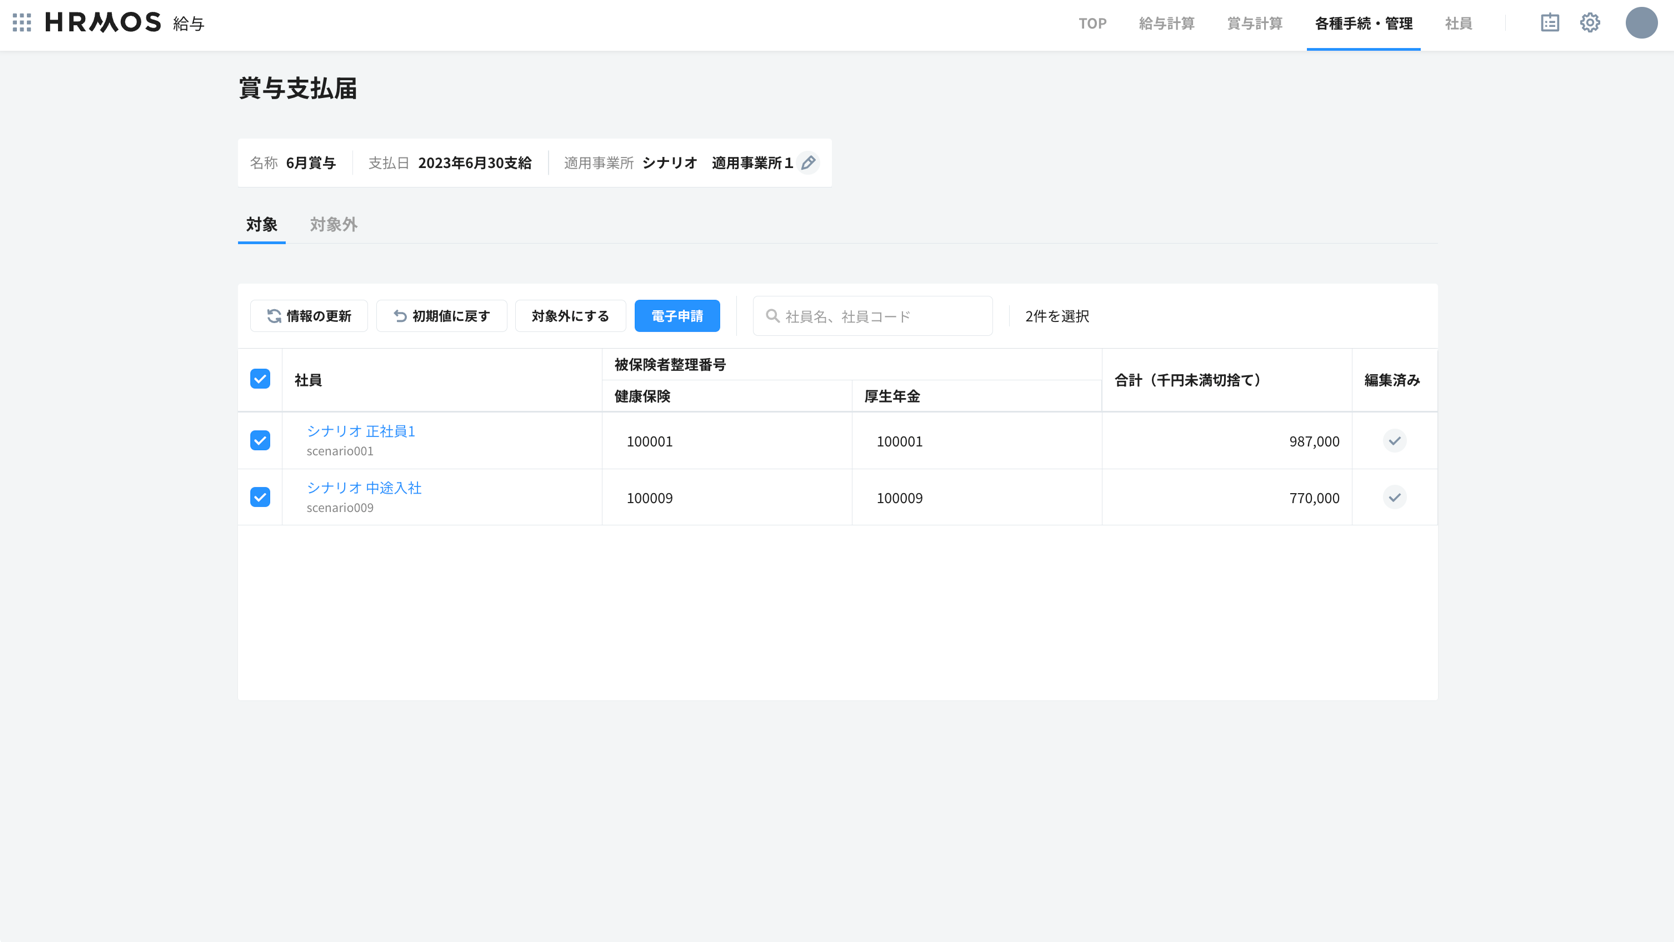Toggle the select-all checkbox in table header
The image size is (1674, 942).
point(260,379)
